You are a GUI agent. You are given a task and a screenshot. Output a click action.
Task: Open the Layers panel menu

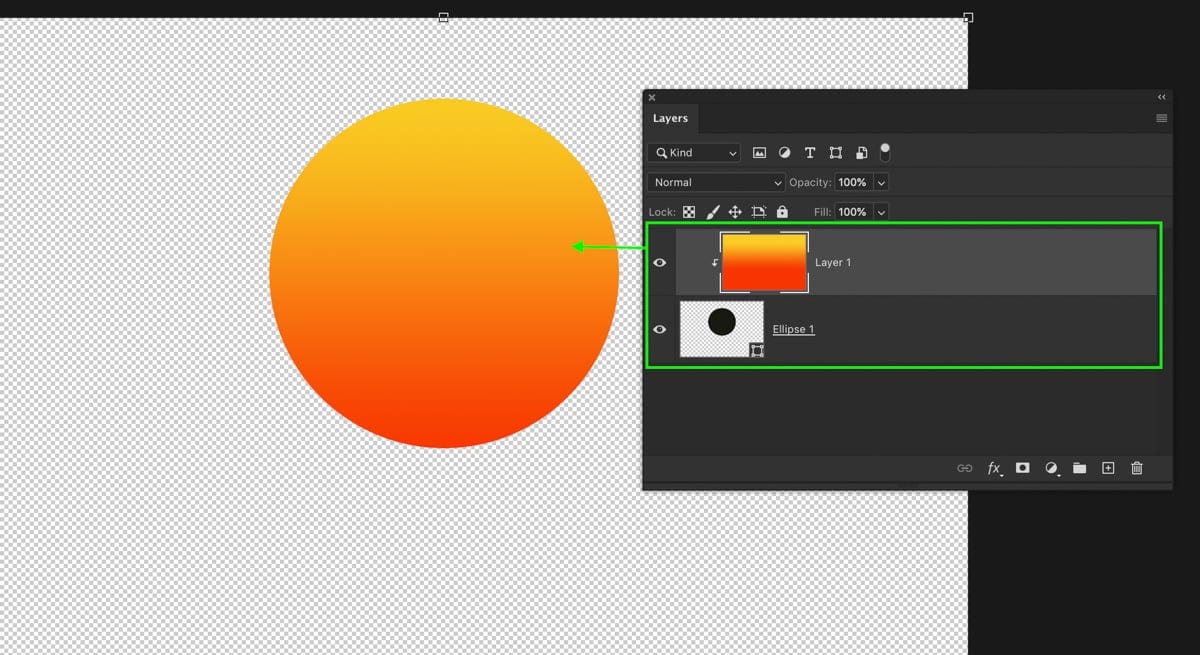[x=1161, y=118]
